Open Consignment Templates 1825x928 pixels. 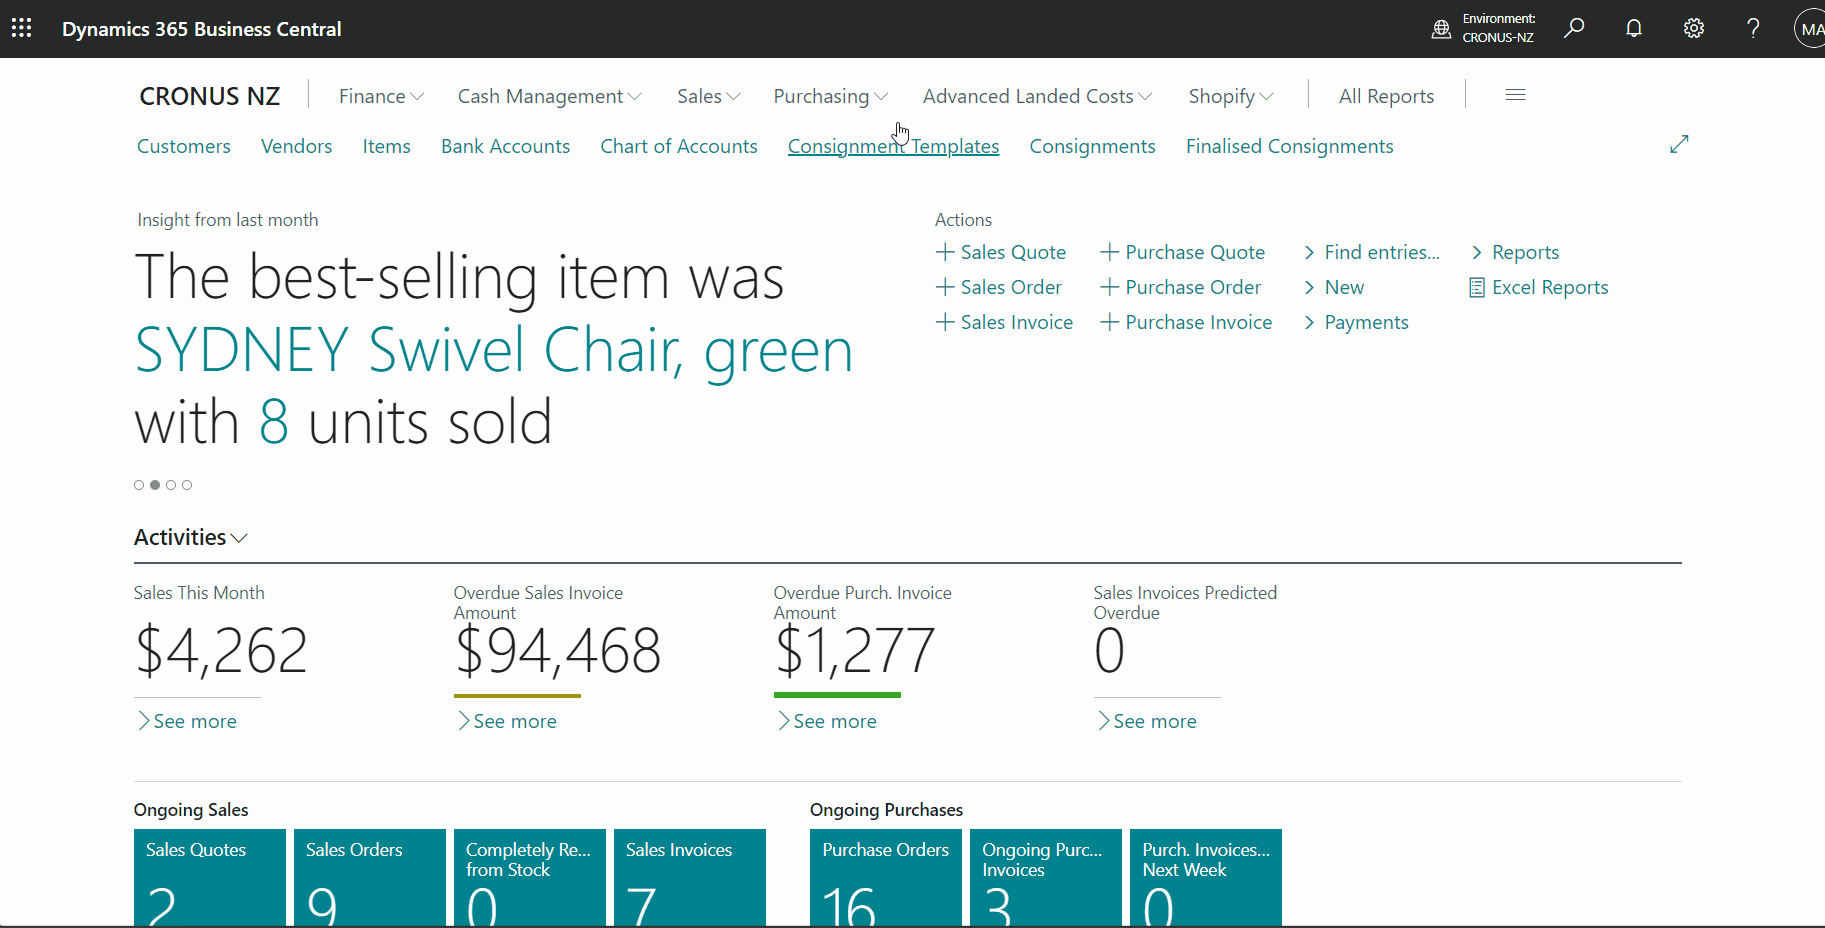coord(893,146)
